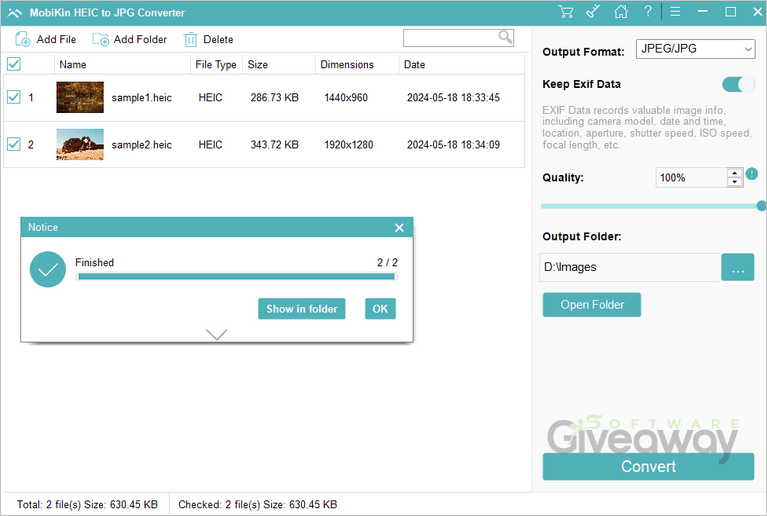Uncheck the sample2.heic row checkbox

[x=14, y=144]
